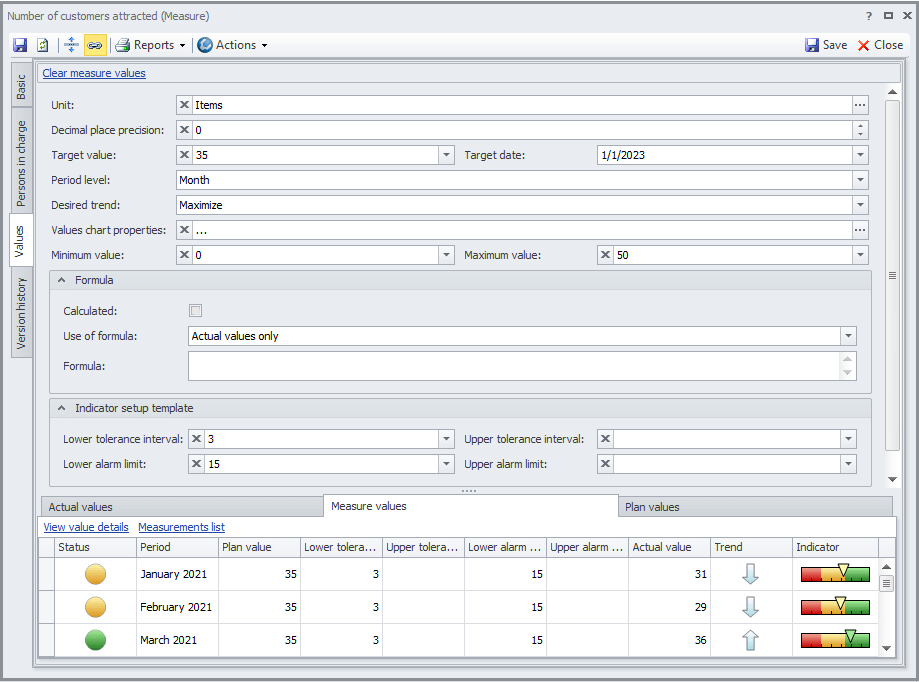
Task: Adjust Decimal place precision spinner
Action: (x=860, y=130)
